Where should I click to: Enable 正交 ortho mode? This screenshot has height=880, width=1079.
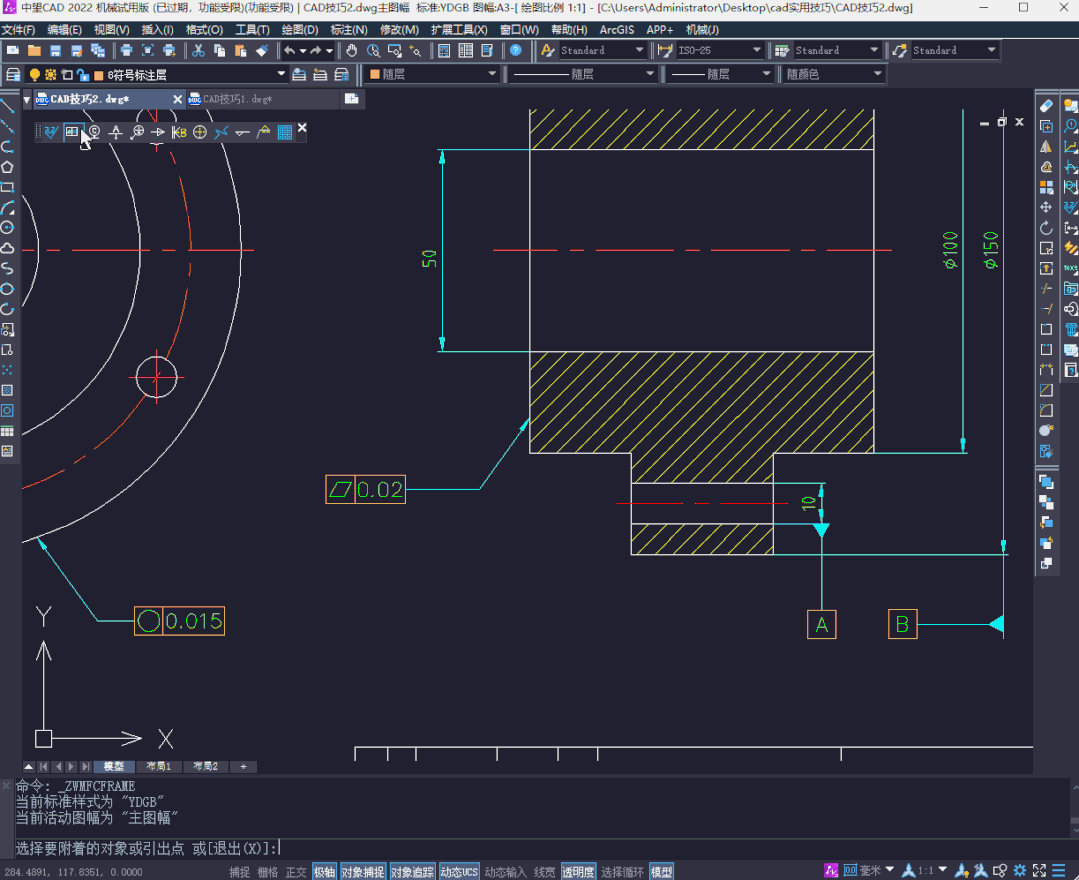[296, 872]
